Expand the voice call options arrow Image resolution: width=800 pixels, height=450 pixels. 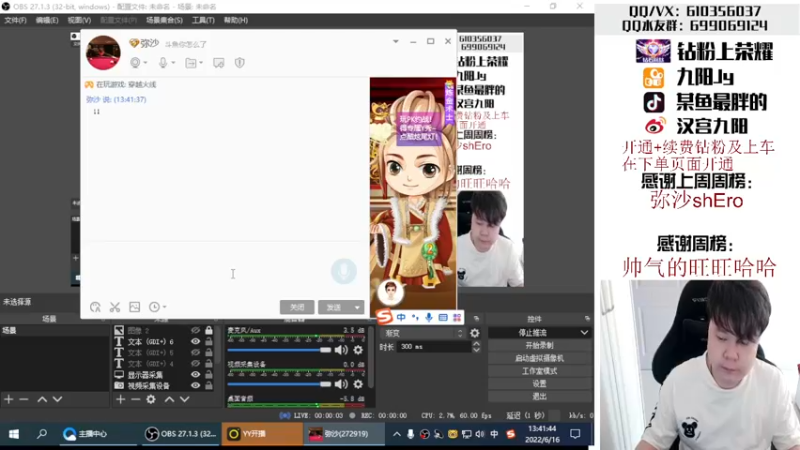pyautogui.click(x=173, y=63)
